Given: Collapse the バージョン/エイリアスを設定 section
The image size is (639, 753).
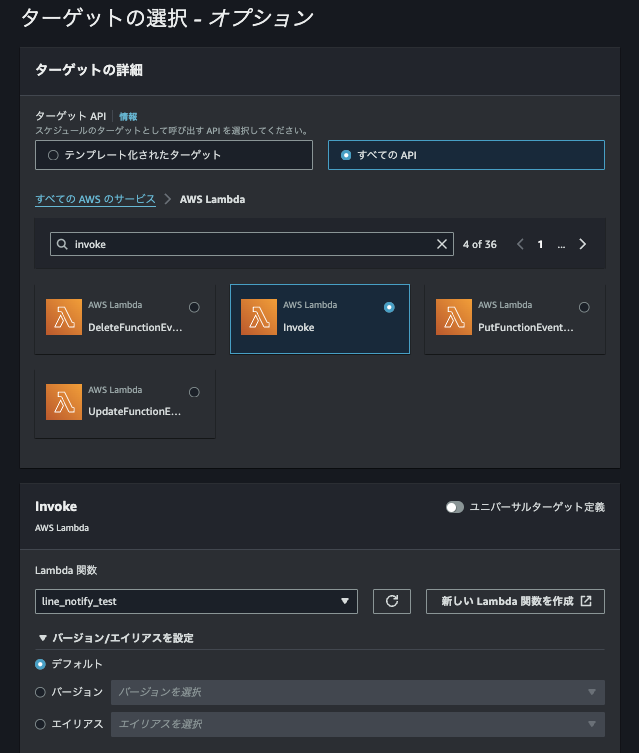Looking at the screenshot, I should click(x=116, y=638).
